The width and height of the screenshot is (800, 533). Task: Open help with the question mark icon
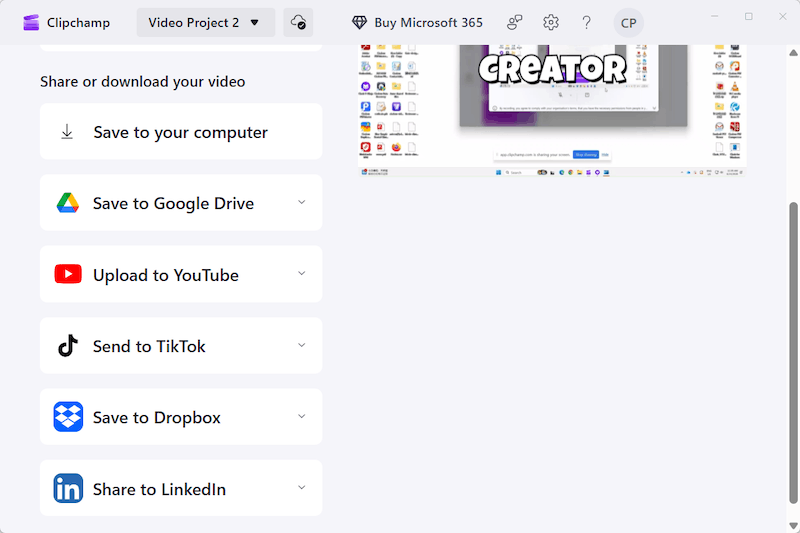pos(586,22)
